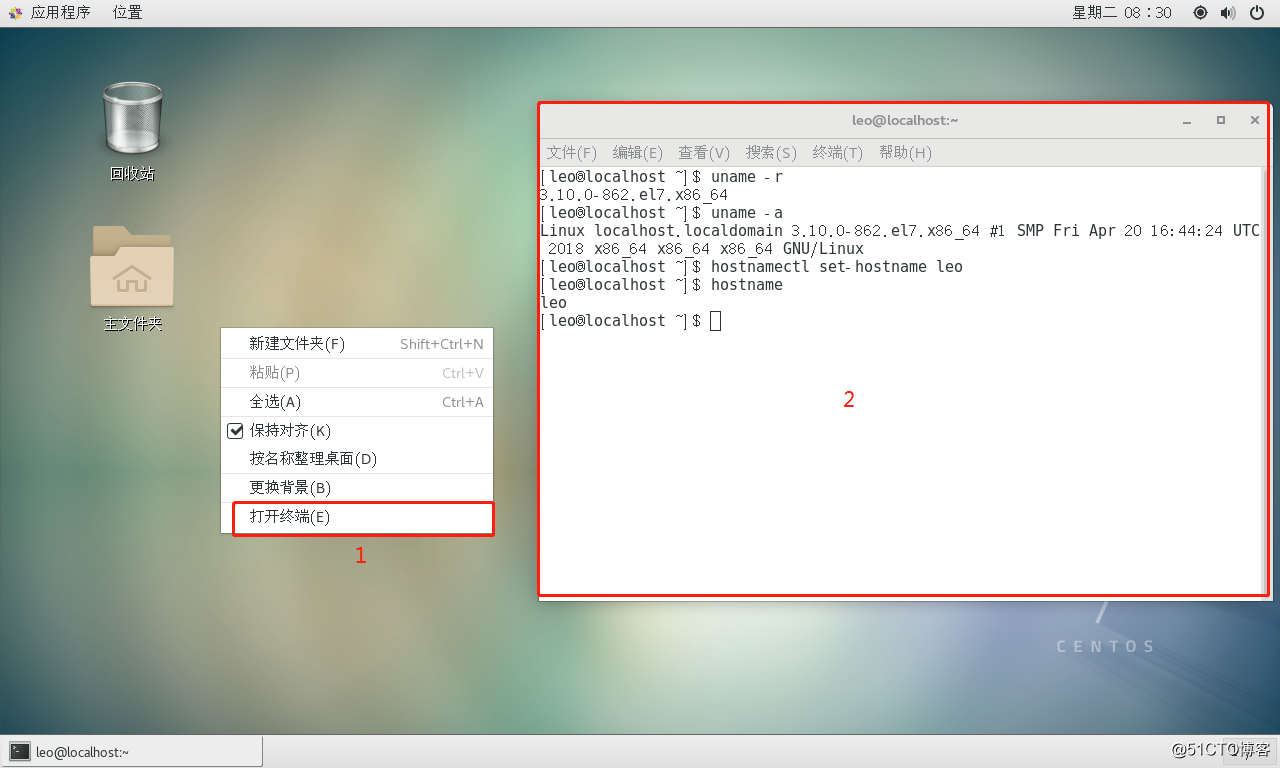Image resolution: width=1280 pixels, height=768 pixels.
Task: Open the 文件(F) menu in terminal
Action: (x=570, y=153)
